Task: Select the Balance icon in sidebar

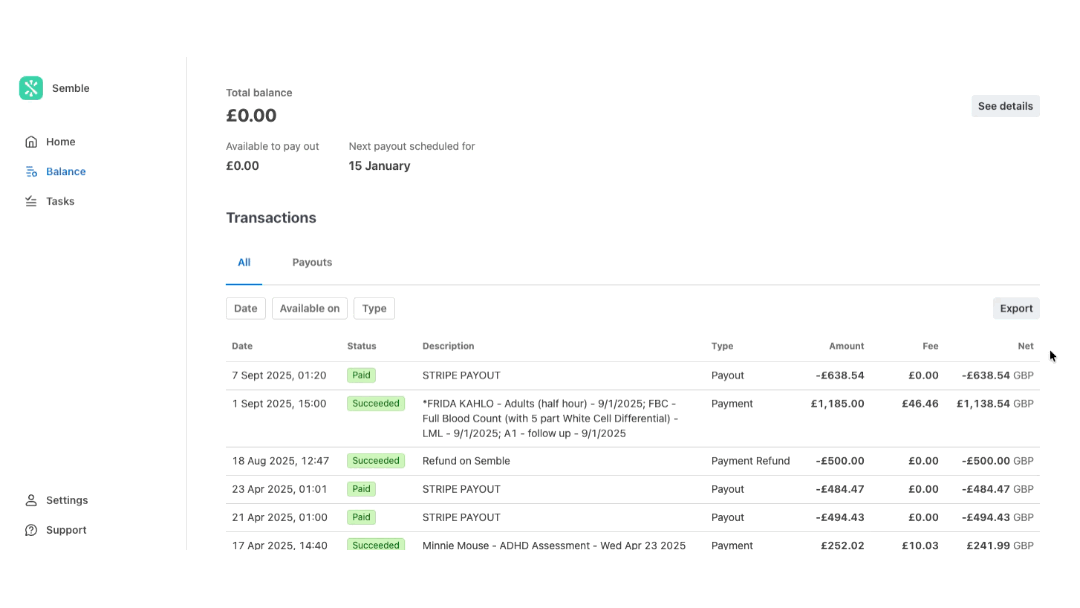Action: (x=31, y=171)
